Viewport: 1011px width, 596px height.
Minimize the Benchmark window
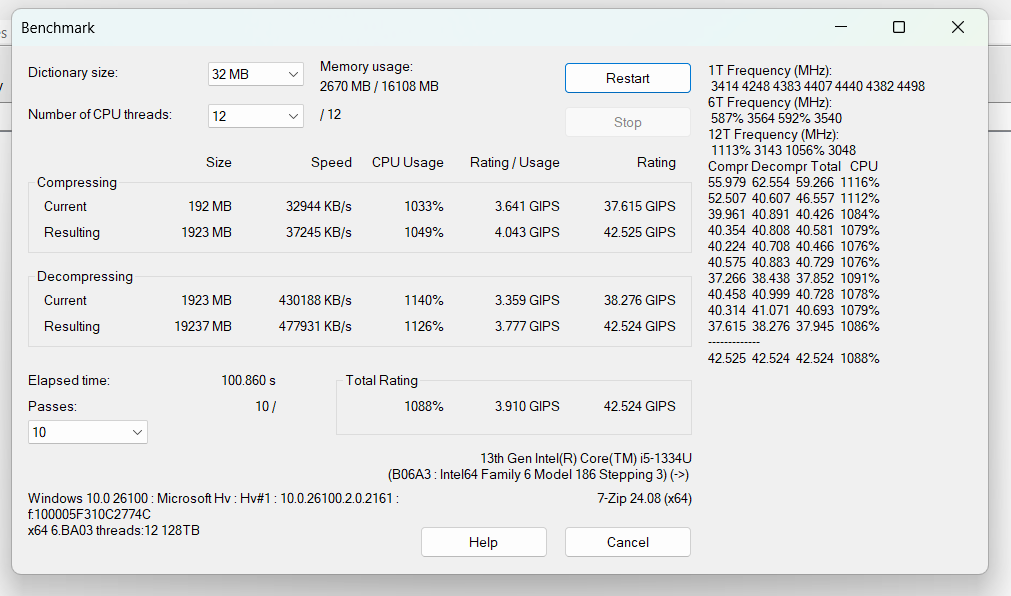point(841,27)
